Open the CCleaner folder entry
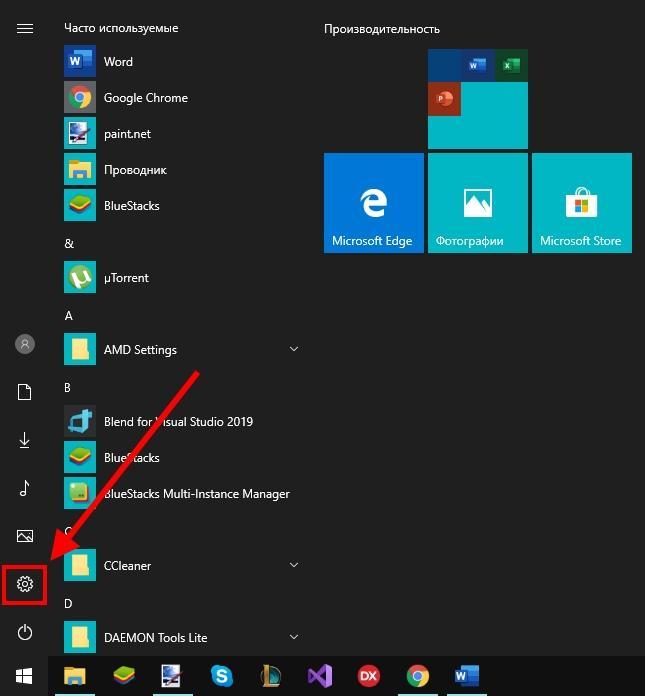The height and width of the screenshot is (696, 645). pyautogui.click(x=184, y=565)
